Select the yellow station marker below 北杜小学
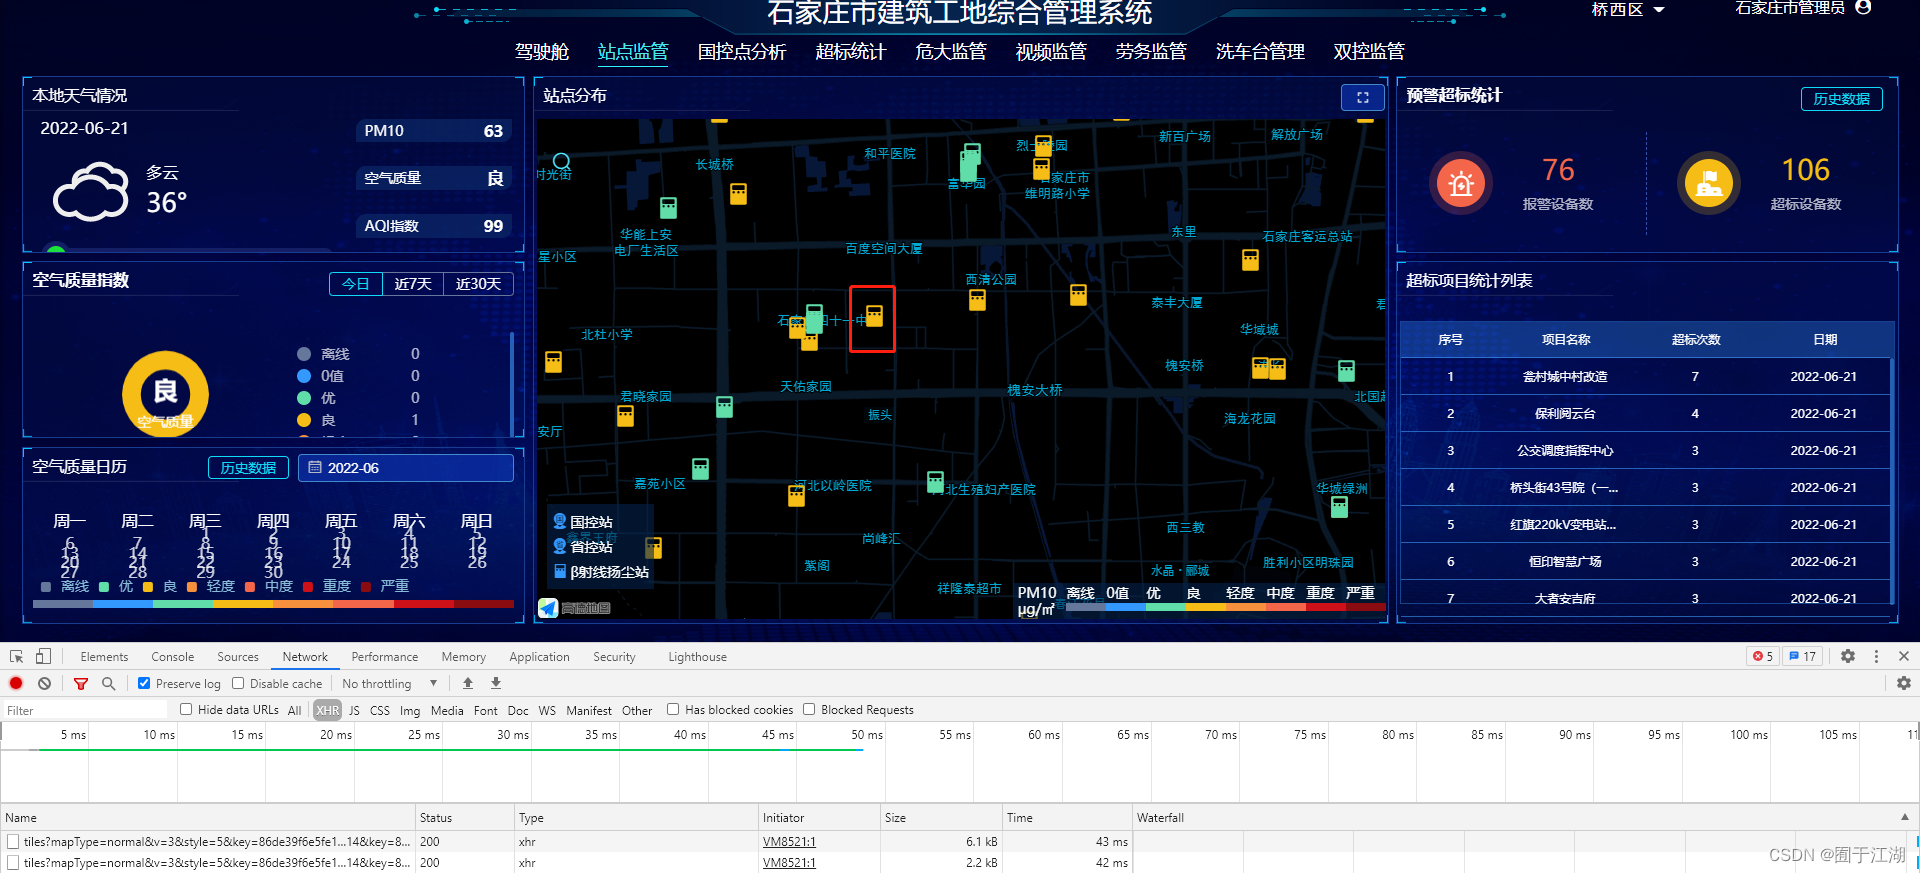1920x873 pixels. [x=553, y=361]
